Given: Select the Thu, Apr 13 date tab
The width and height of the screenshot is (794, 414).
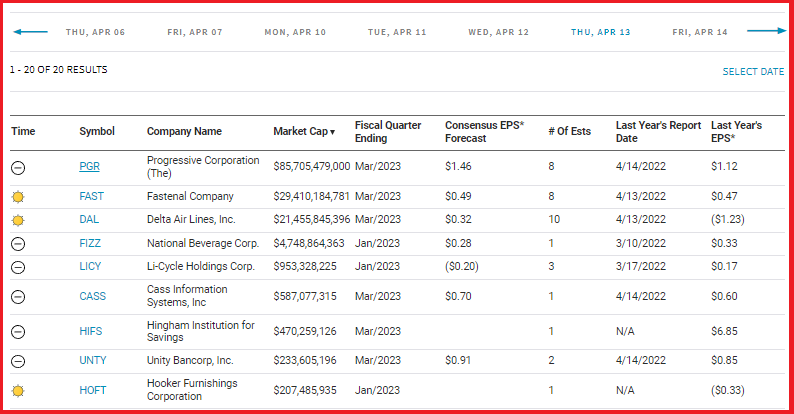Looking at the screenshot, I should [x=600, y=32].
